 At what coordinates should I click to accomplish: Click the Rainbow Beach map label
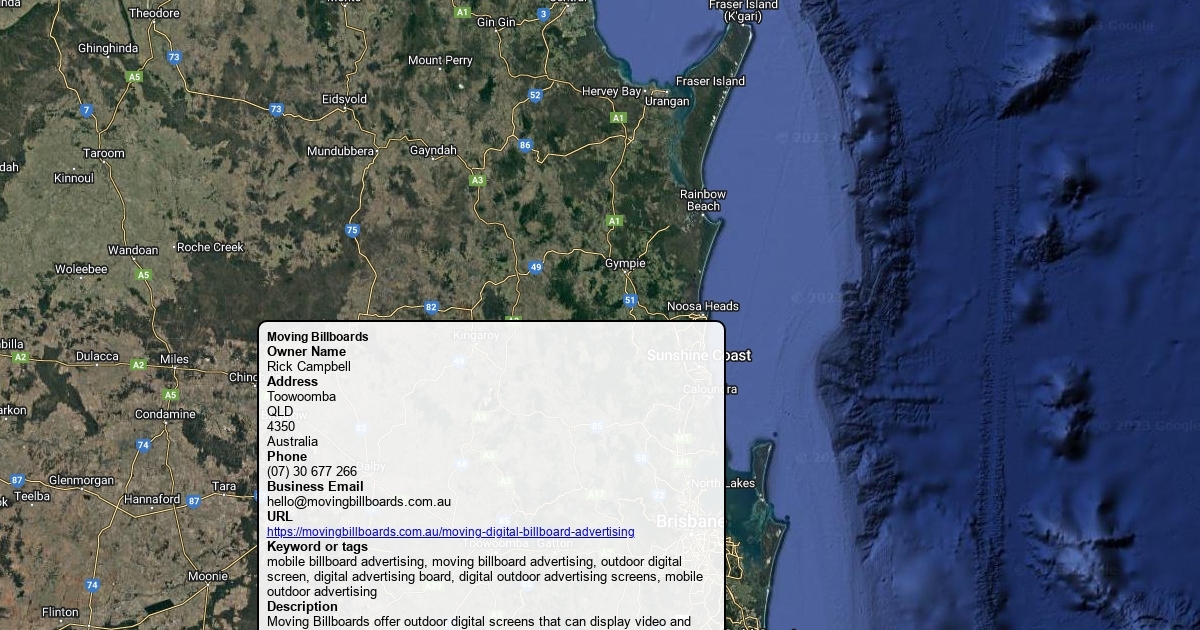click(x=703, y=200)
